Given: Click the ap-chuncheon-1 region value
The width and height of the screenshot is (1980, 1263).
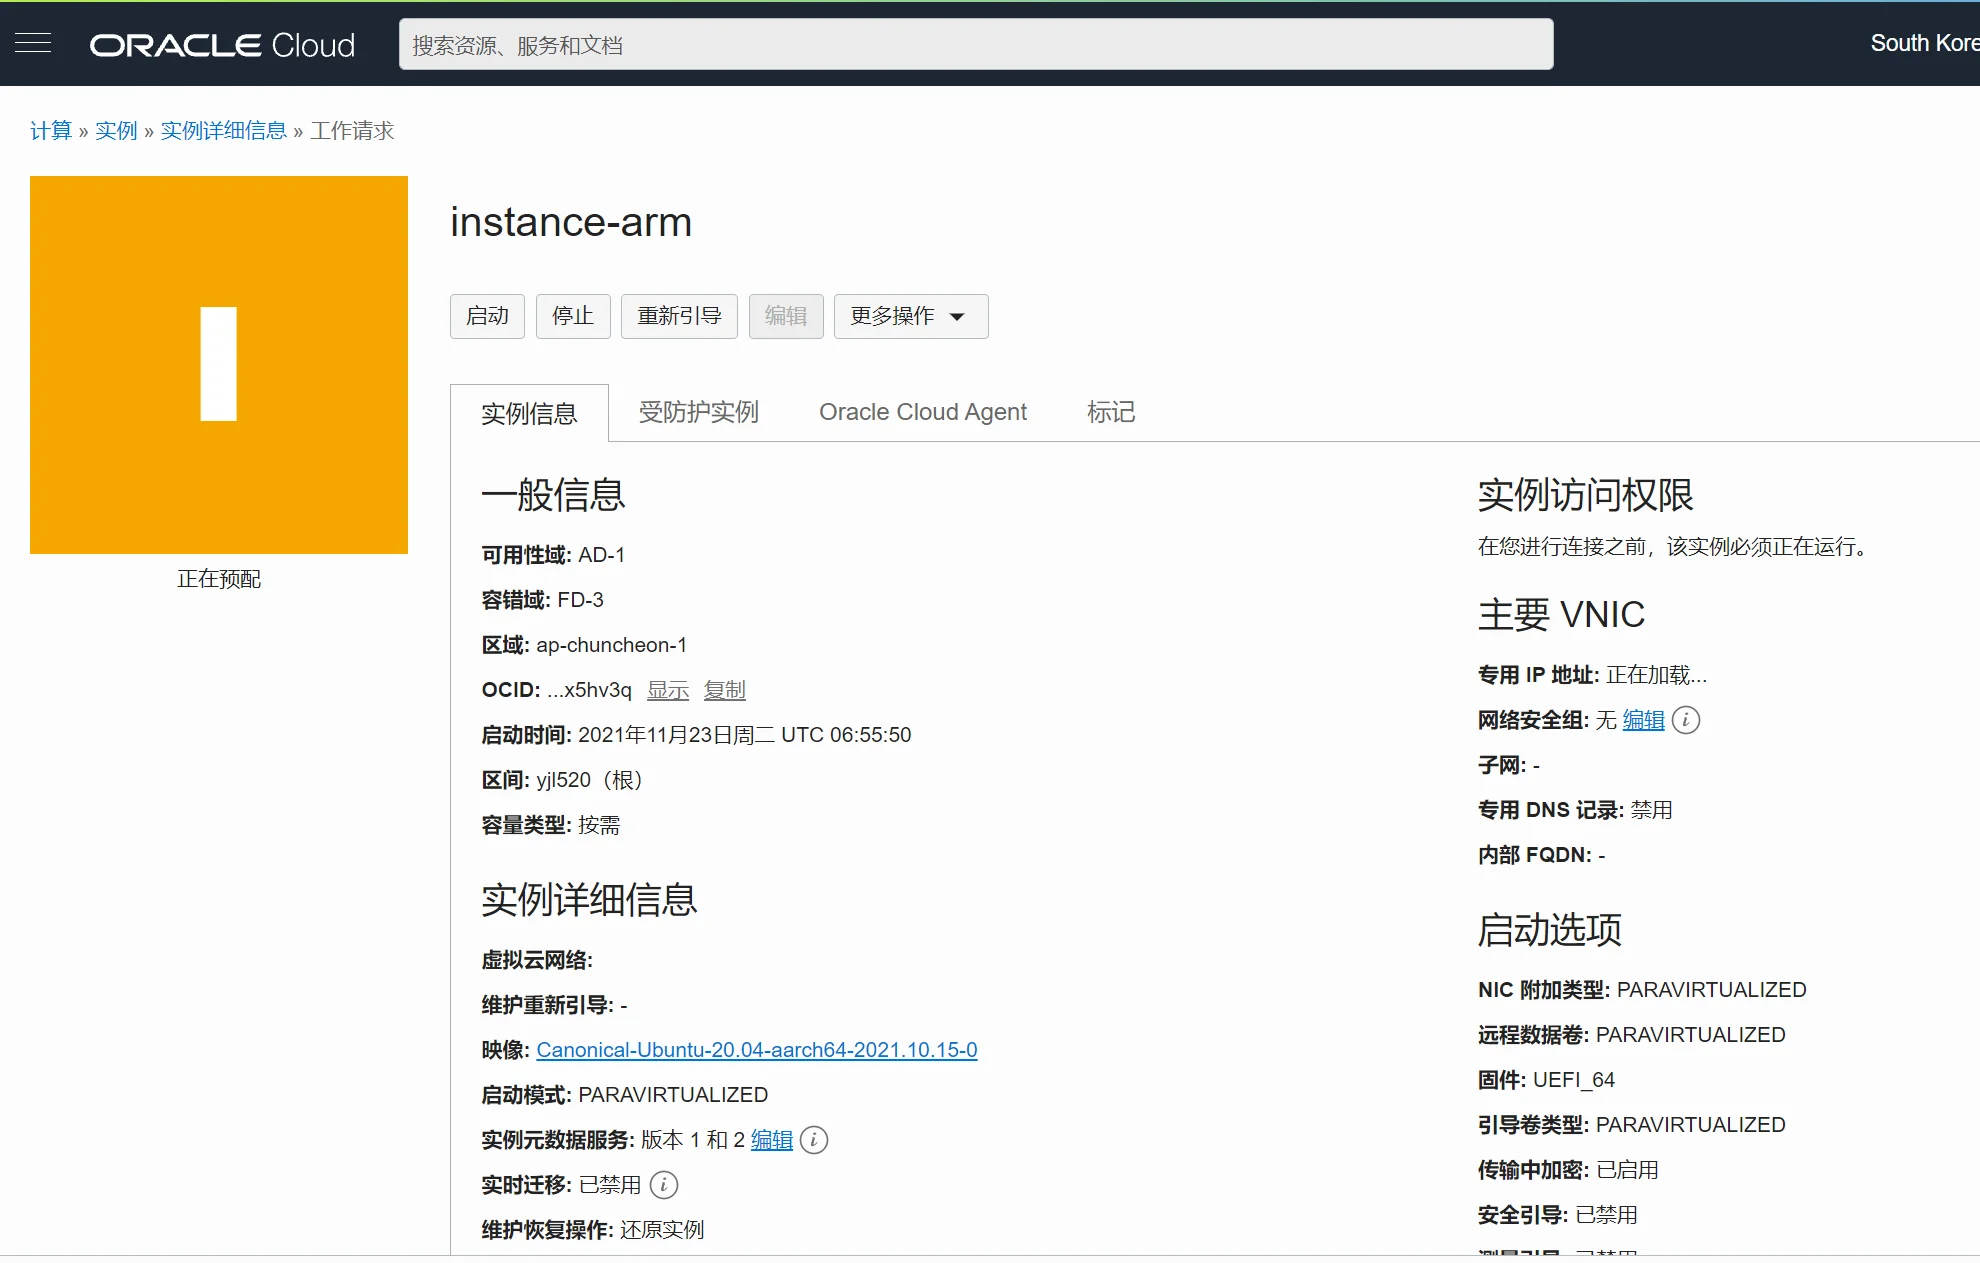Looking at the screenshot, I should coord(611,645).
